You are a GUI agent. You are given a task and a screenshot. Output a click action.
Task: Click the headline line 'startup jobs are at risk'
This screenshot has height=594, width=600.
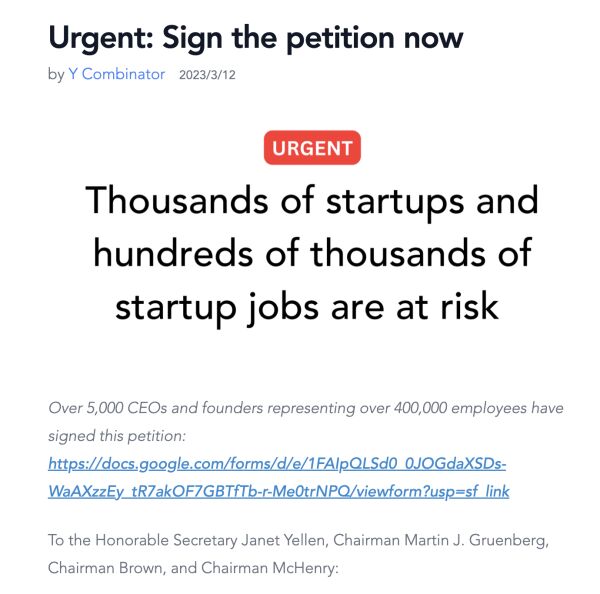click(x=306, y=306)
